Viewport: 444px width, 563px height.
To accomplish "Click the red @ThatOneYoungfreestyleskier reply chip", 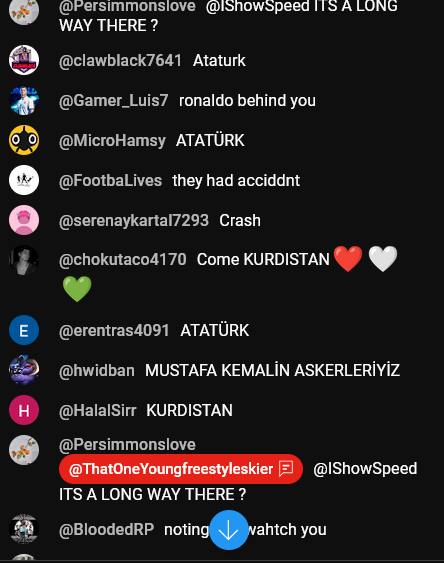I will [181, 469].
